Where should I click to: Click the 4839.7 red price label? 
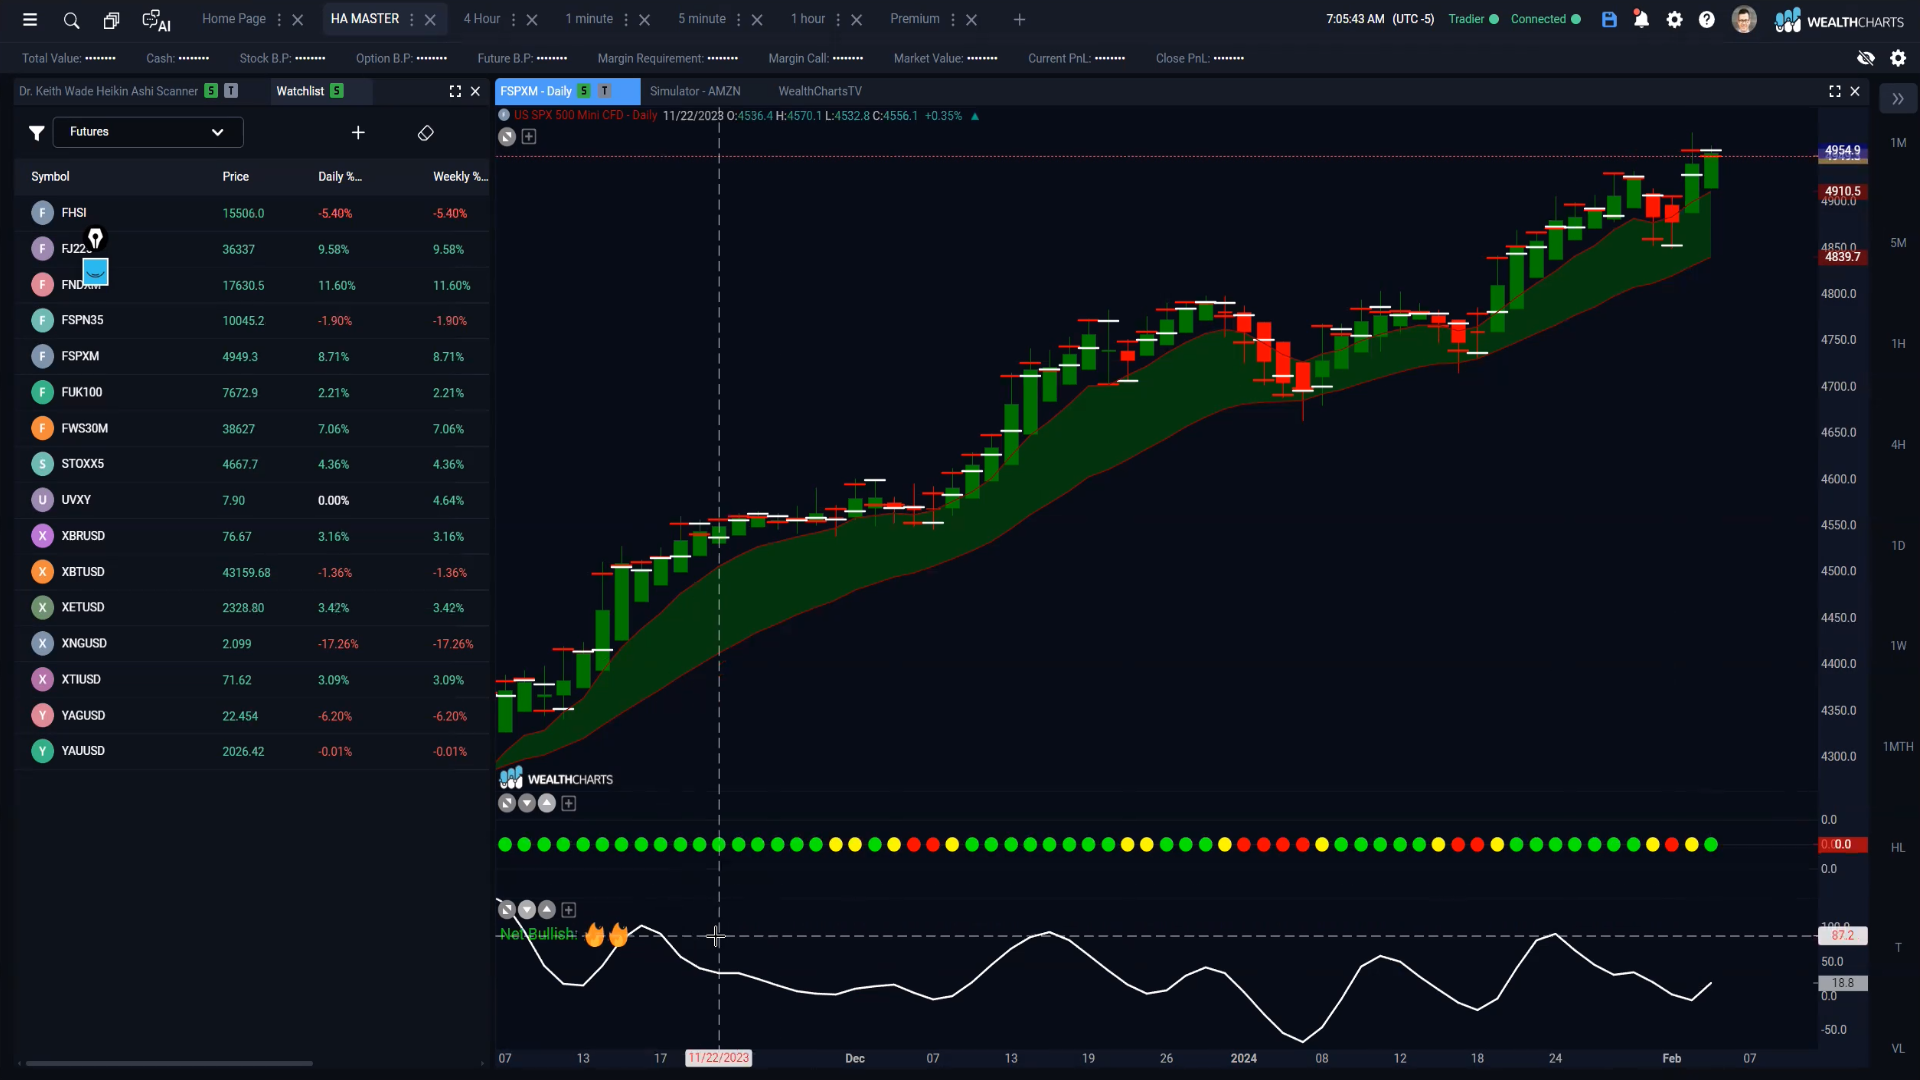pyautogui.click(x=1842, y=257)
